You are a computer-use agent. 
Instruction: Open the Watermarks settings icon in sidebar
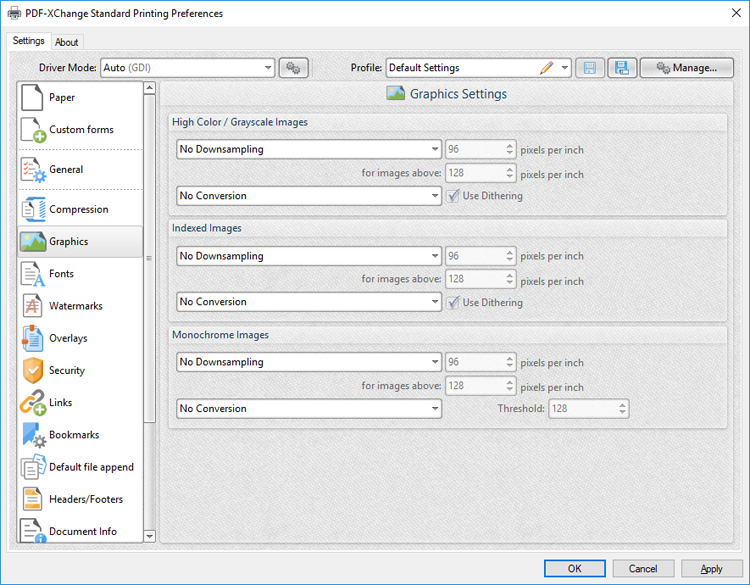pyautogui.click(x=33, y=306)
